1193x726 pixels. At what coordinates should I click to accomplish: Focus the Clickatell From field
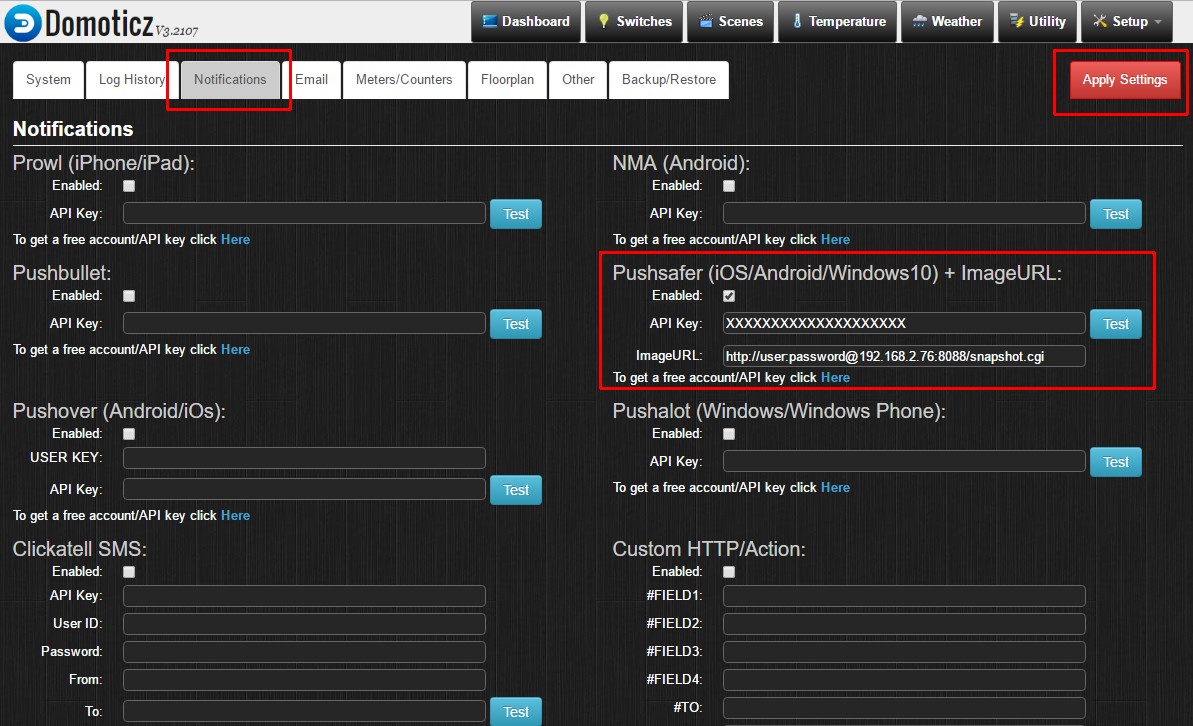(x=304, y=680)
